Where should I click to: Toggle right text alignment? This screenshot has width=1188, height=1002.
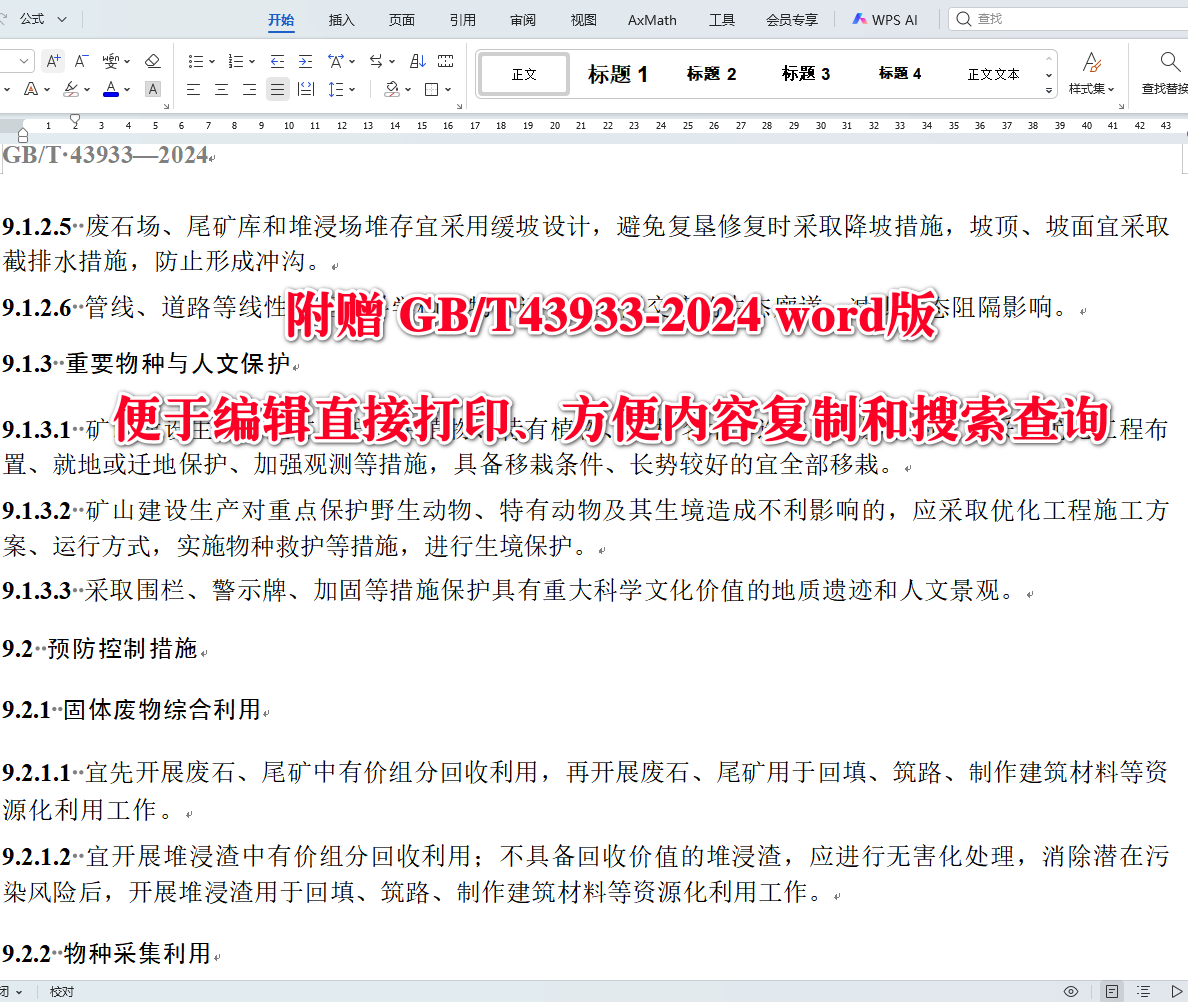tap(247, 89)
